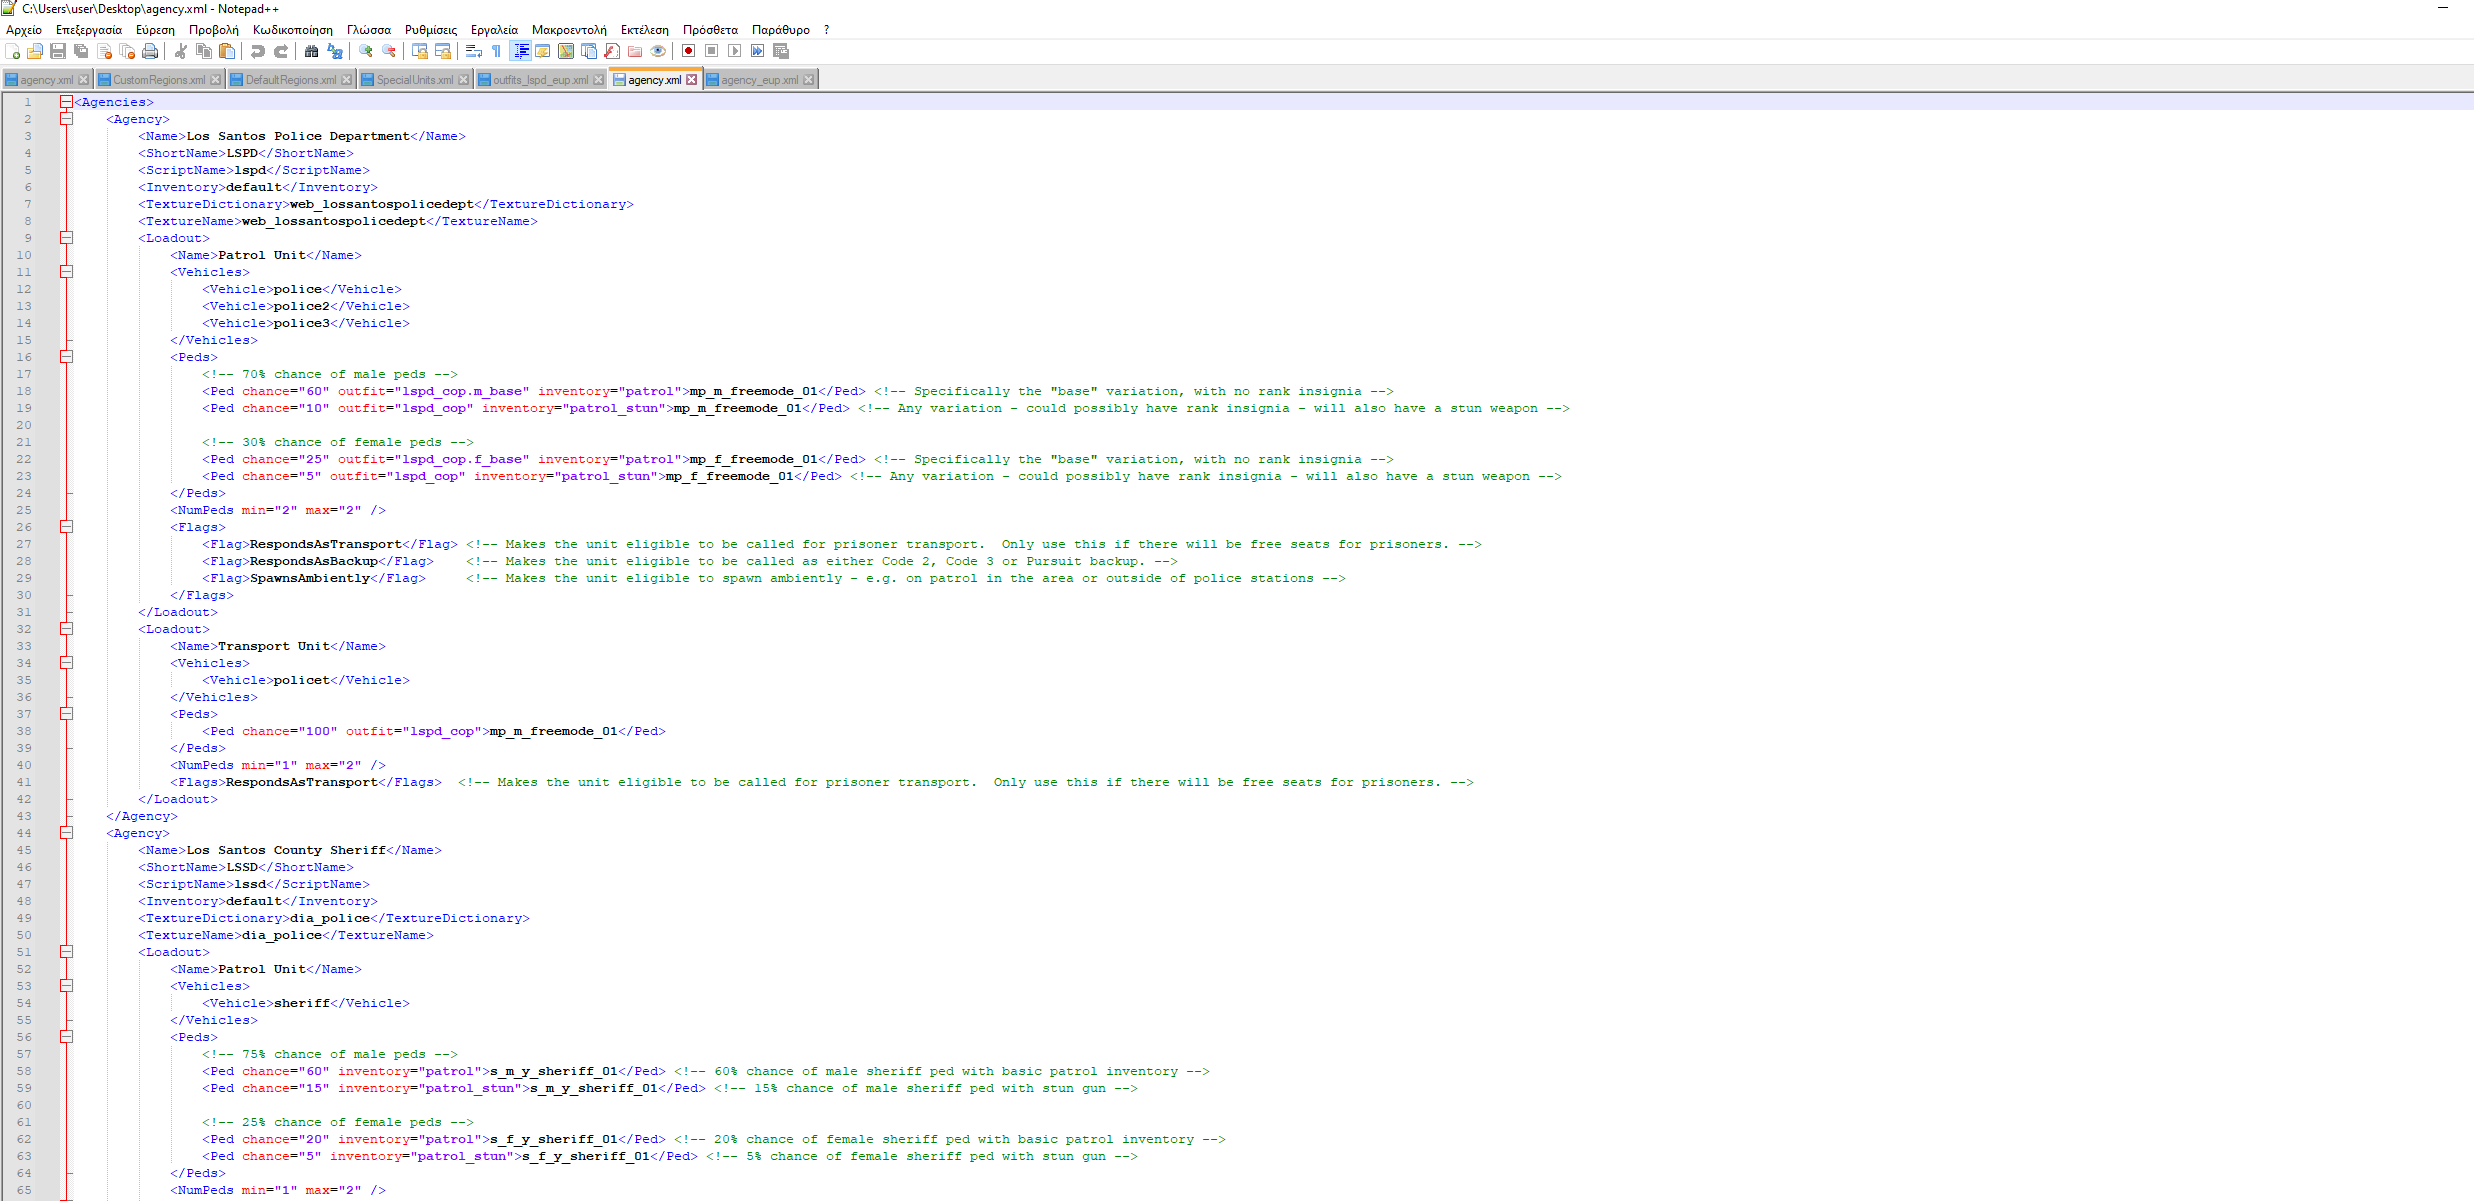Image resolution: width=2474 pixels, height=1201 pixels.
Task: Collapse the Flags block on line 26
Action: [66, 527]
